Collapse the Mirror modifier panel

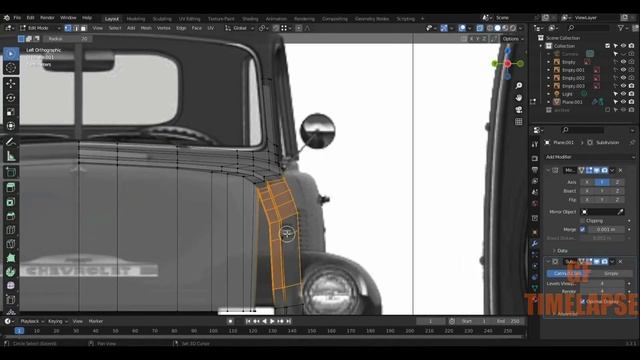(548, 170)
